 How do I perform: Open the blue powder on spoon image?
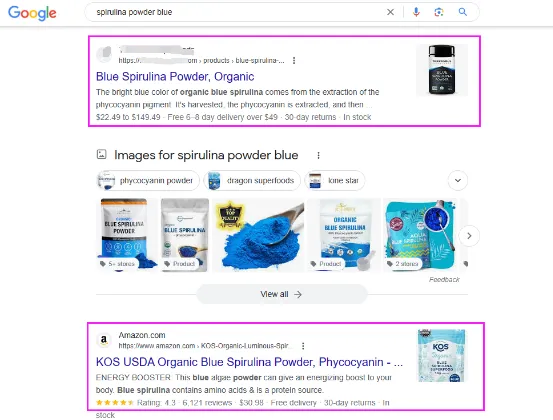tap(258, 235)
